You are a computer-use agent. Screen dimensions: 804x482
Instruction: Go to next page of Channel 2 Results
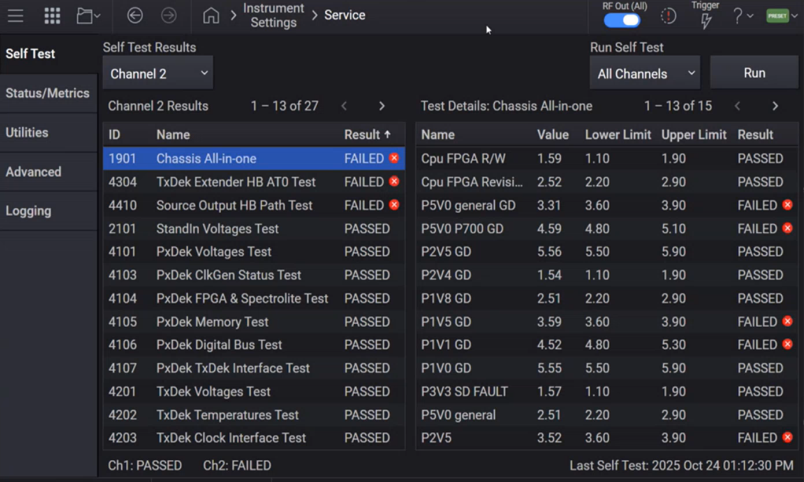(x=382, y=106)
